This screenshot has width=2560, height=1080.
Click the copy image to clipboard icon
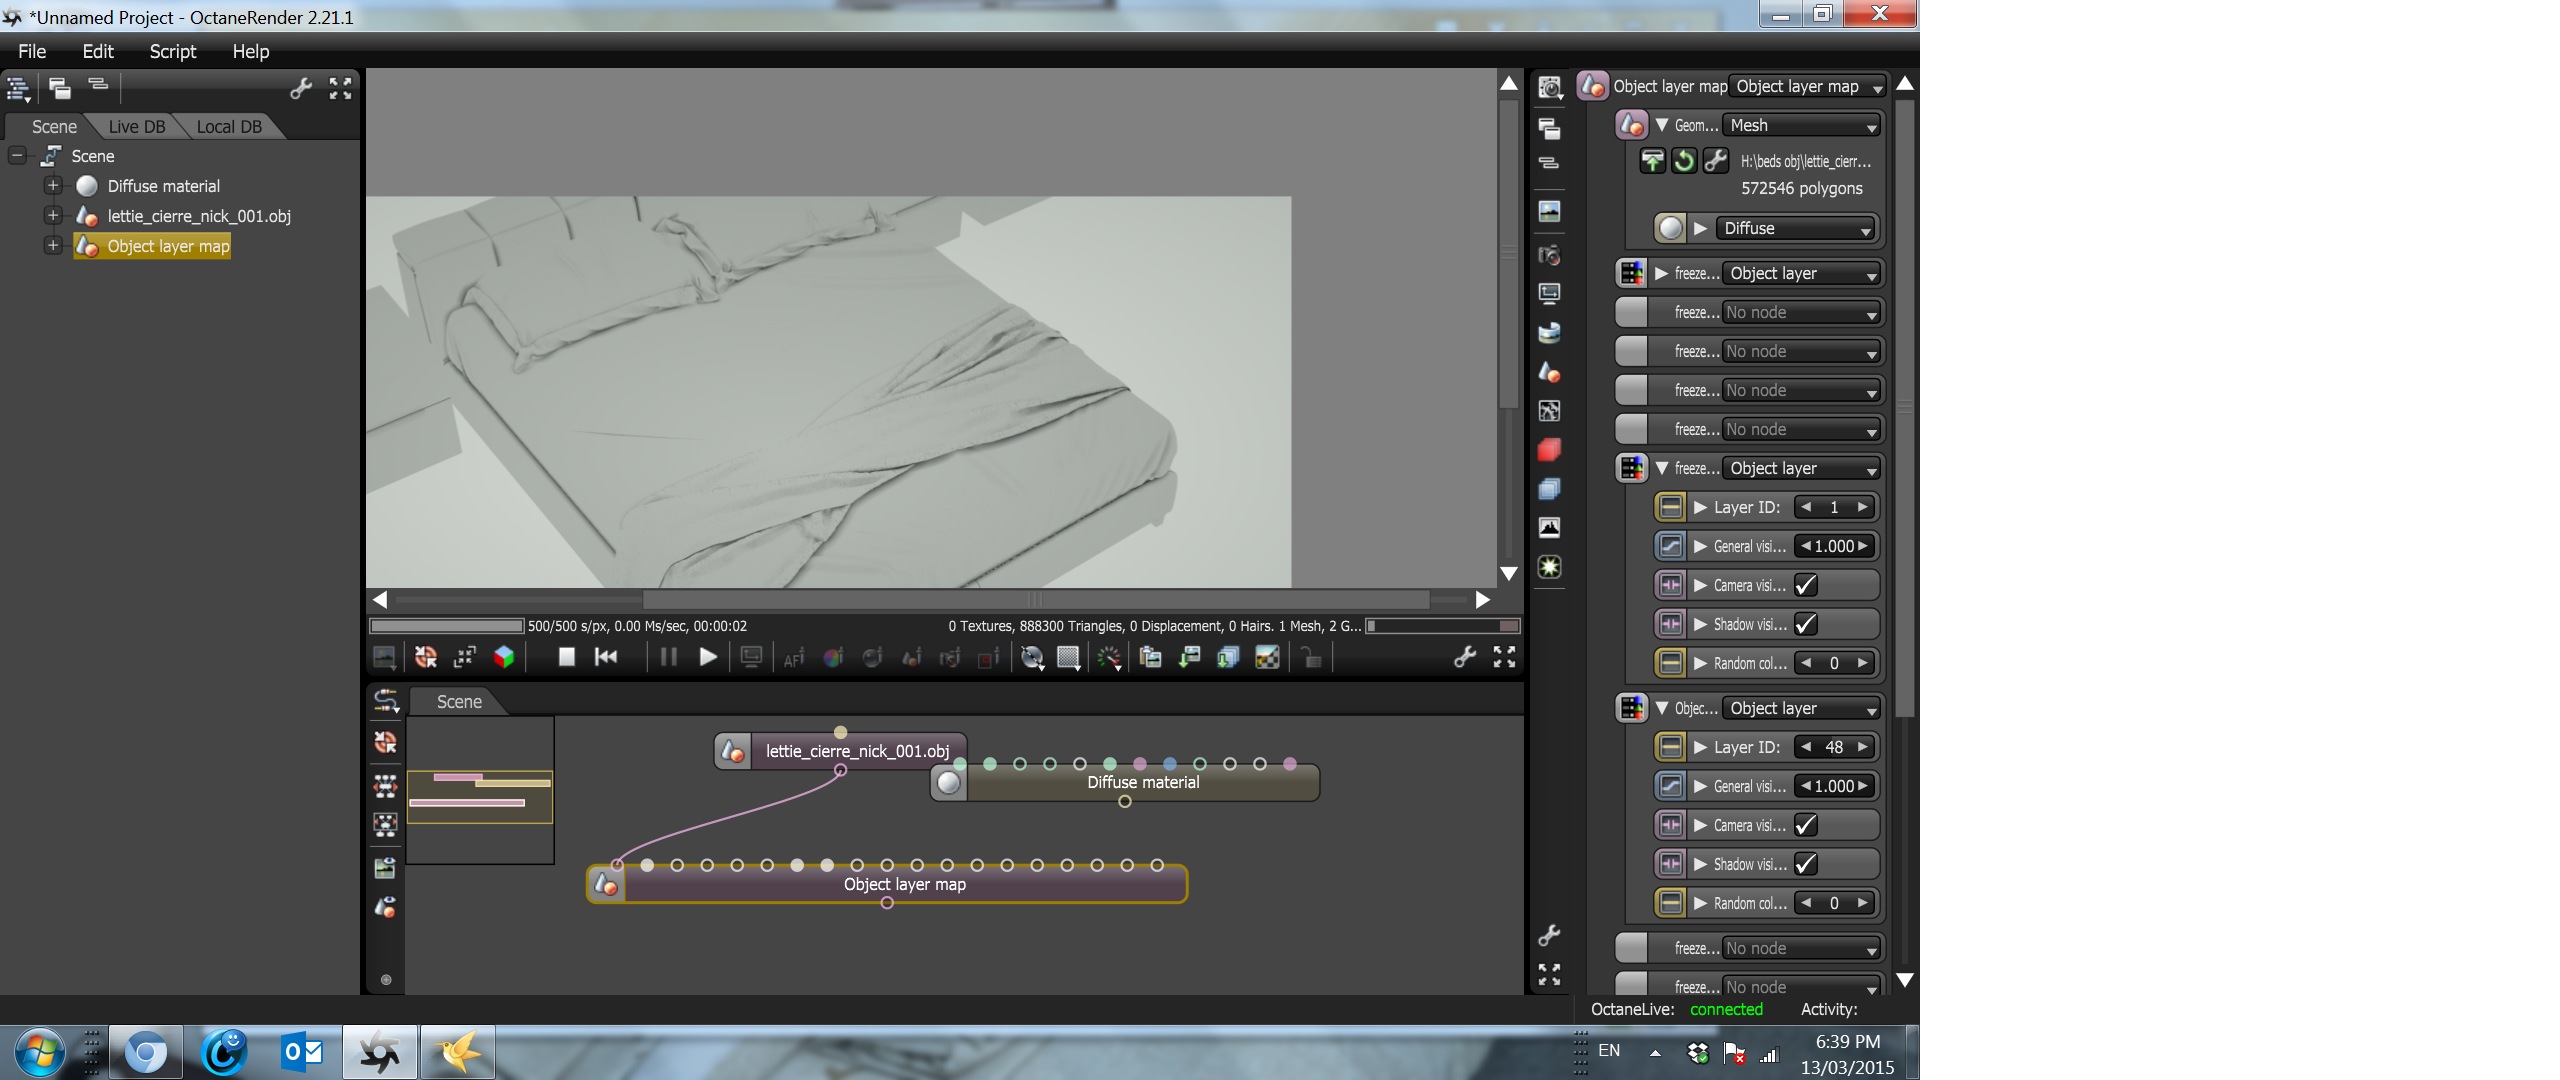point(1150,657)
